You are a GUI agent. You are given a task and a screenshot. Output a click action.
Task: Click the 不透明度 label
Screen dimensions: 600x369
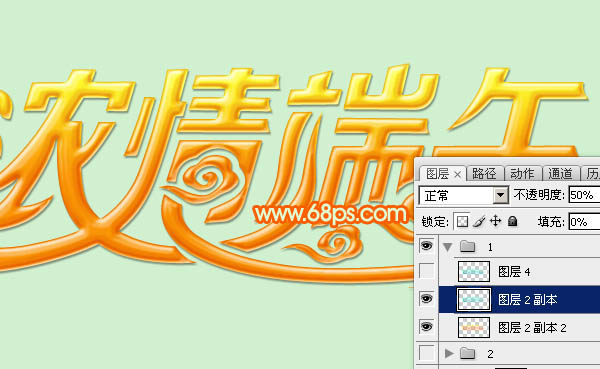[539, 195]
